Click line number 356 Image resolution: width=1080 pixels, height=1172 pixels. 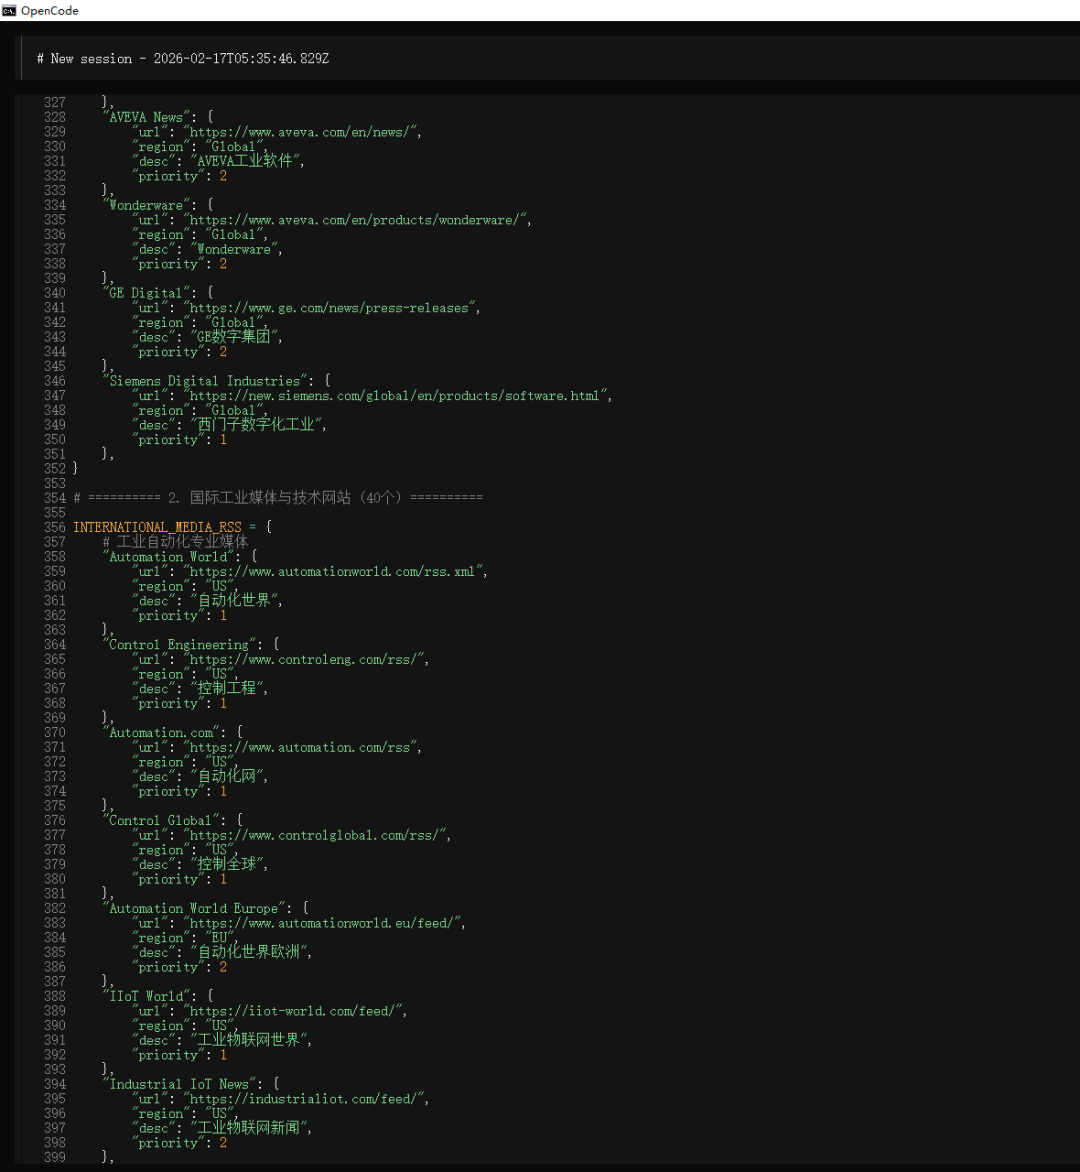tap(55, 528)
